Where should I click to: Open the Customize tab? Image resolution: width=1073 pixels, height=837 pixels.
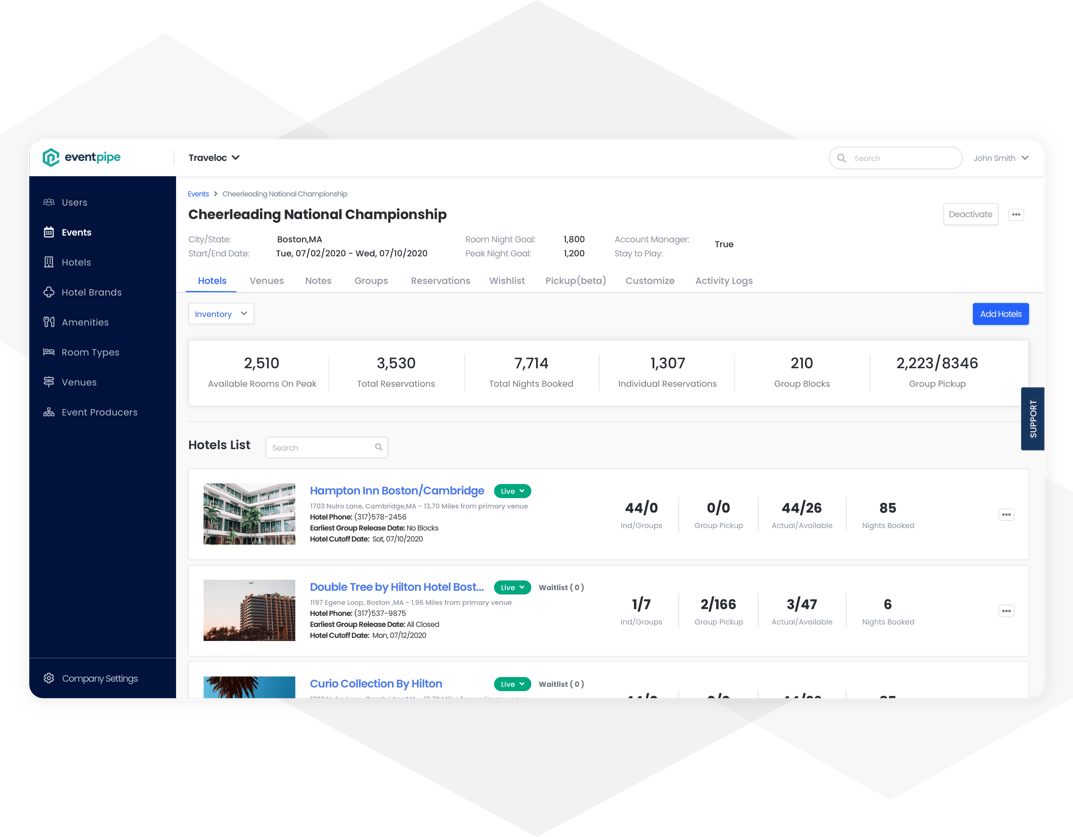[650, 281]
